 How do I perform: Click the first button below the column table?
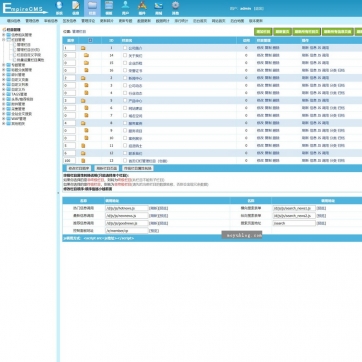79,168
